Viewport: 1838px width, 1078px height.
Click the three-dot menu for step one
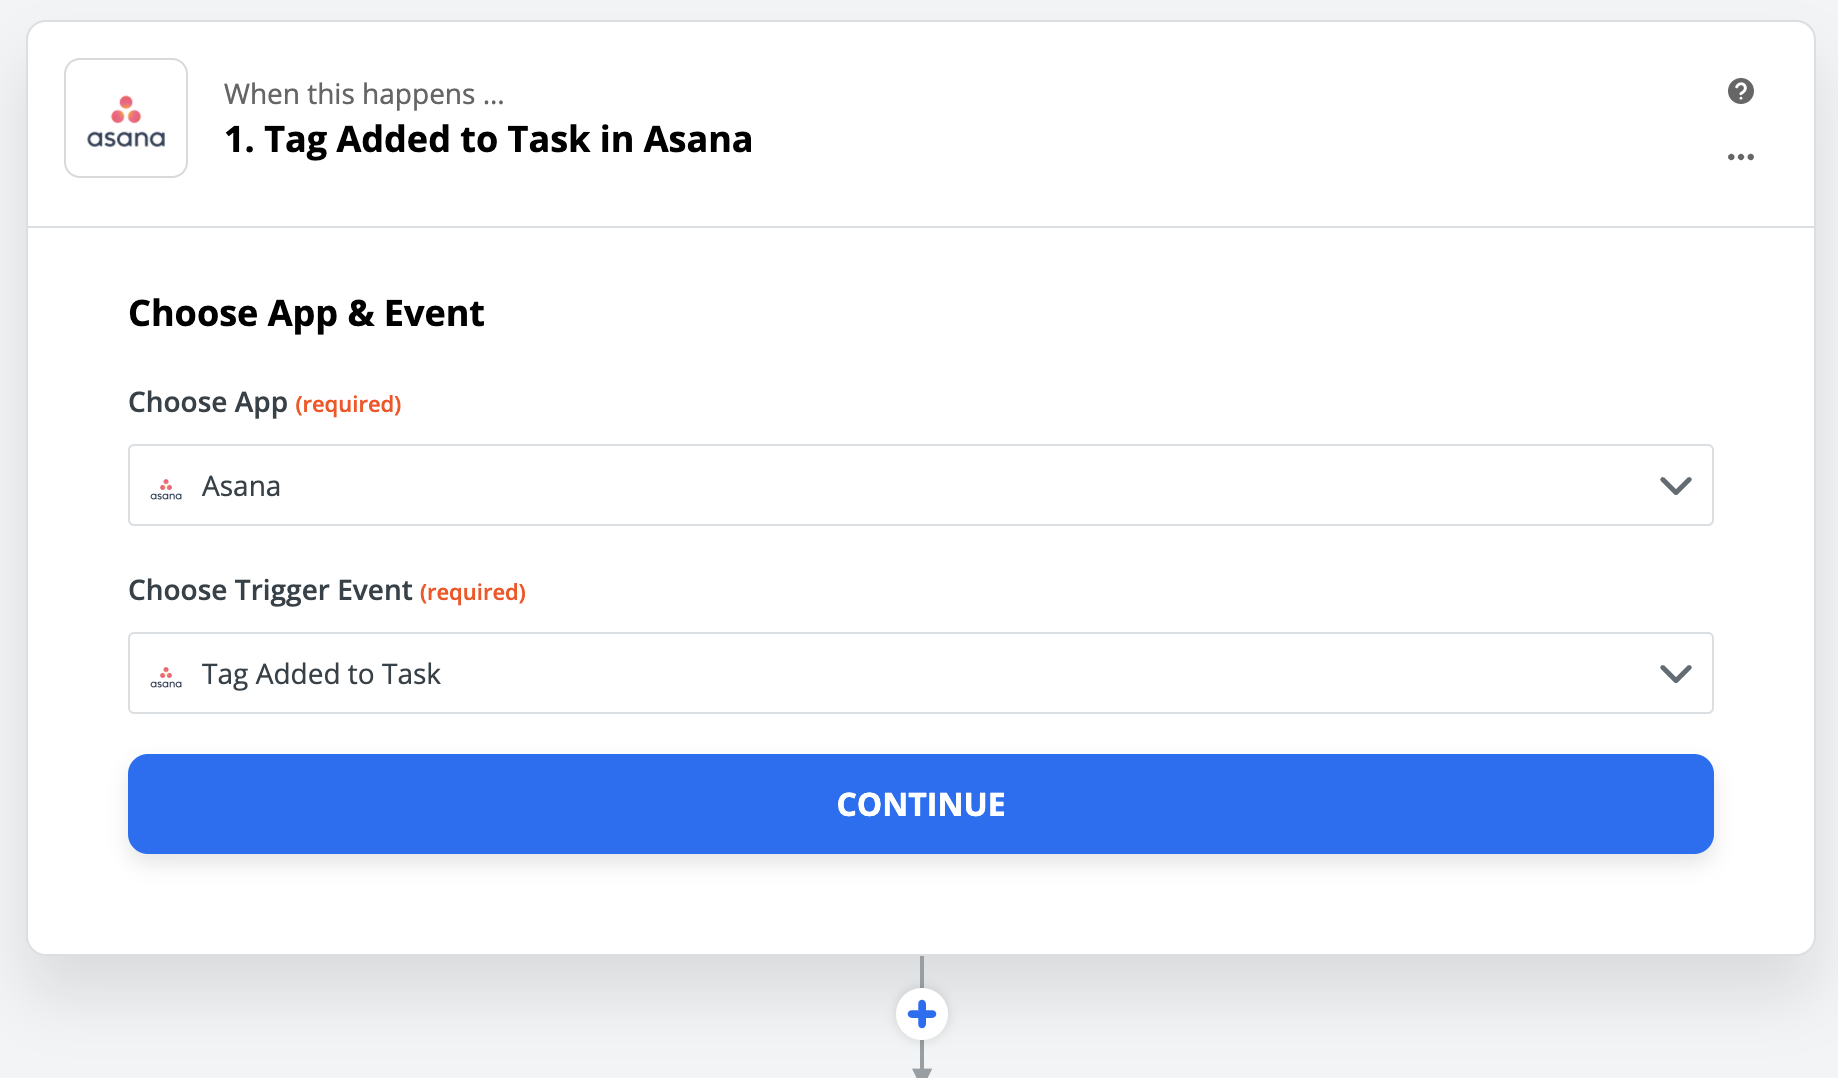click(1741, 156)
